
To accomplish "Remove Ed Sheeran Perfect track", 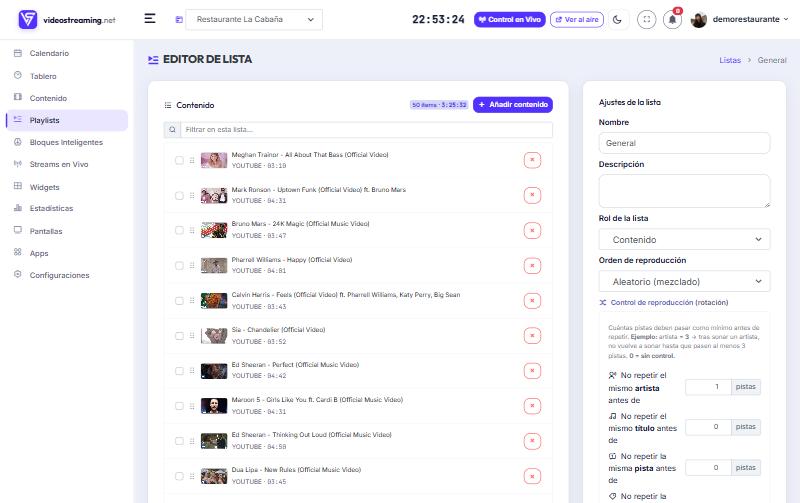I will point(532,371).
